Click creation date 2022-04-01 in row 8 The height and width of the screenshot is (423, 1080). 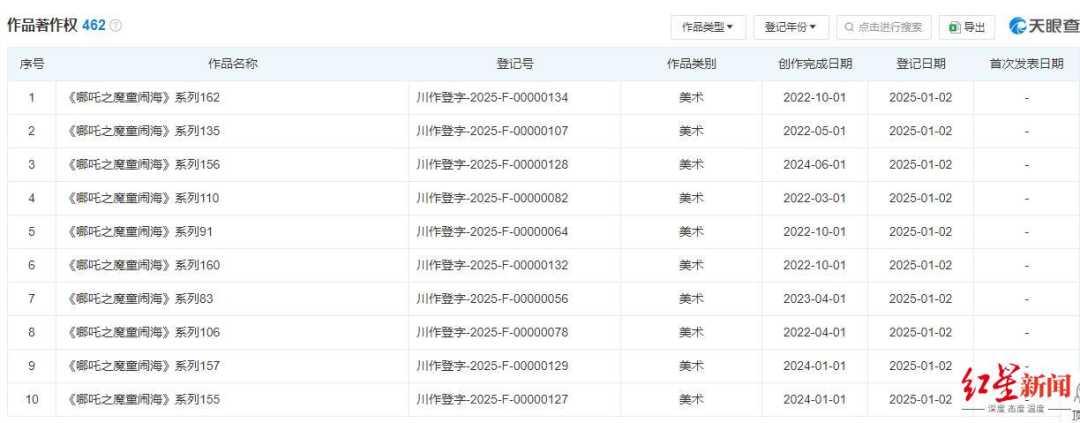815,333
